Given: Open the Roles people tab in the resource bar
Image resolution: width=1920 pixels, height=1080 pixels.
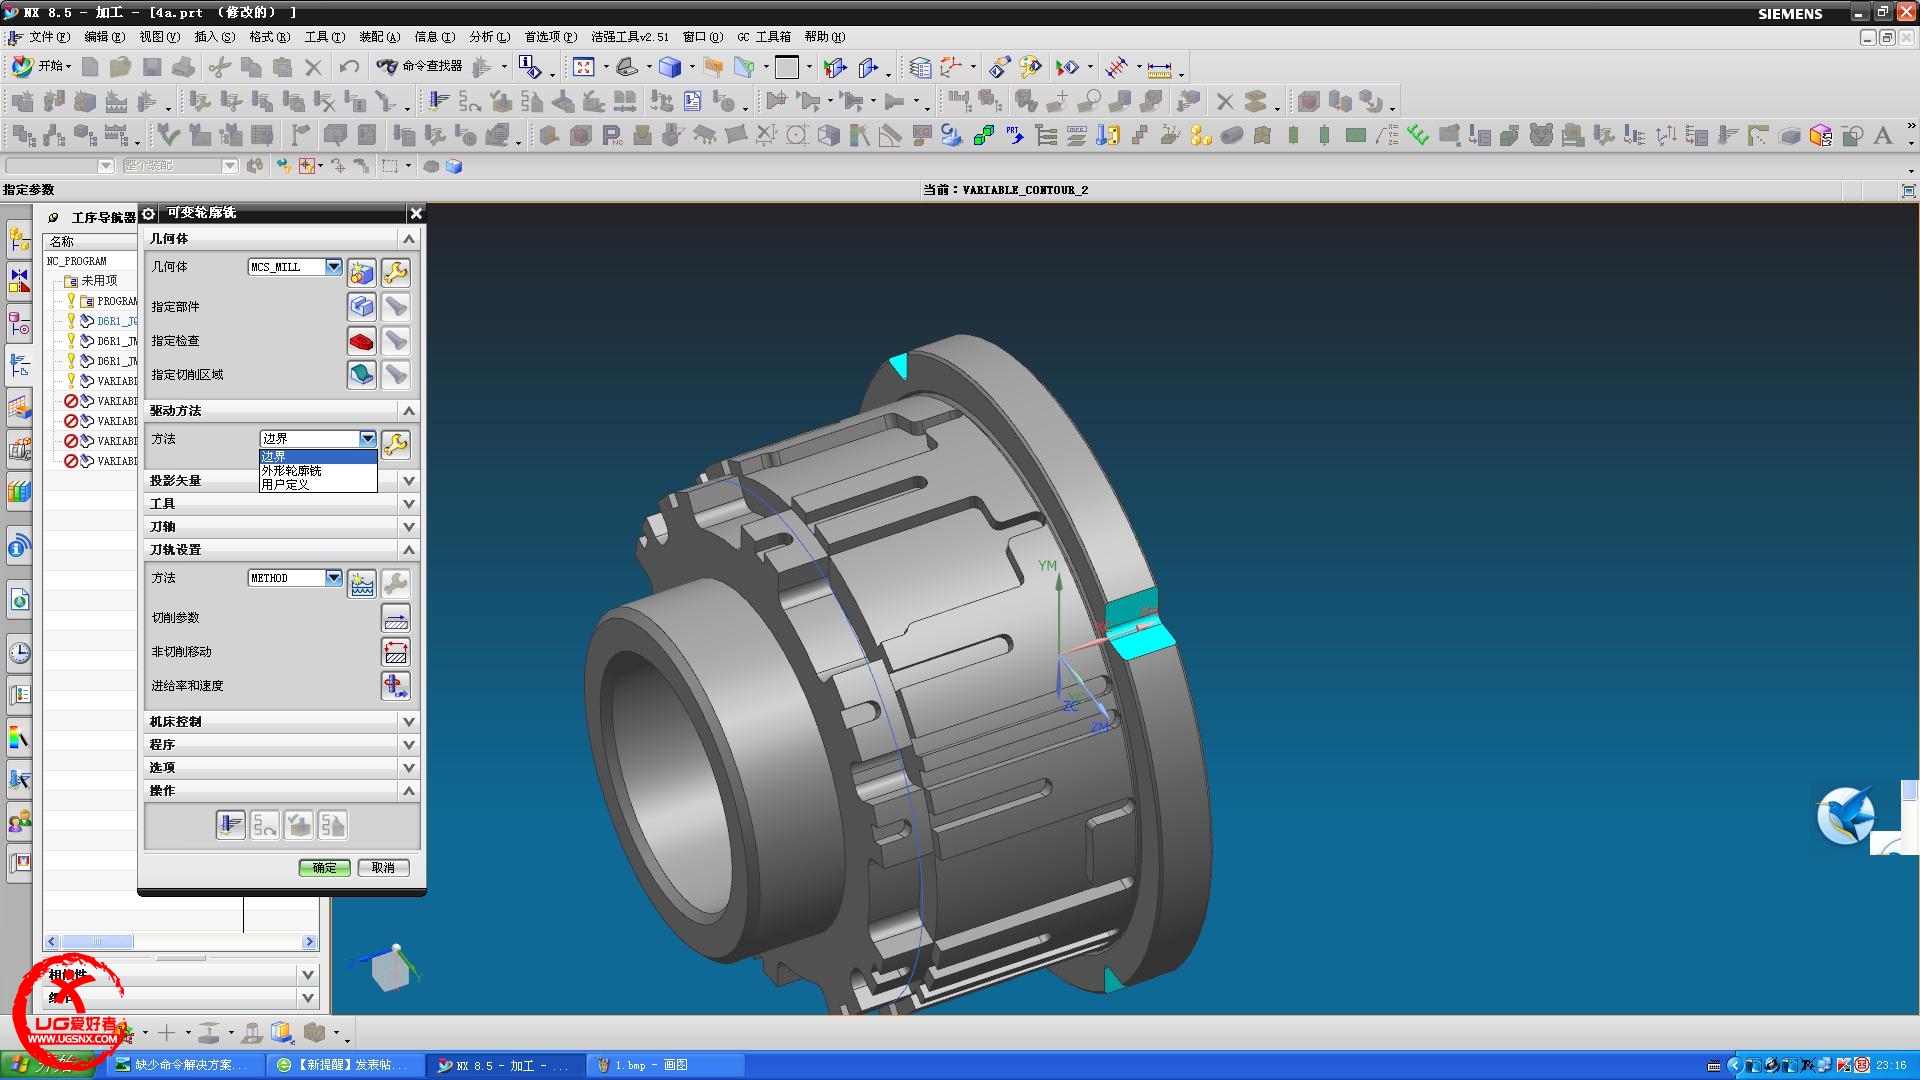Looking at the screenshot, I should coord(19,821).
